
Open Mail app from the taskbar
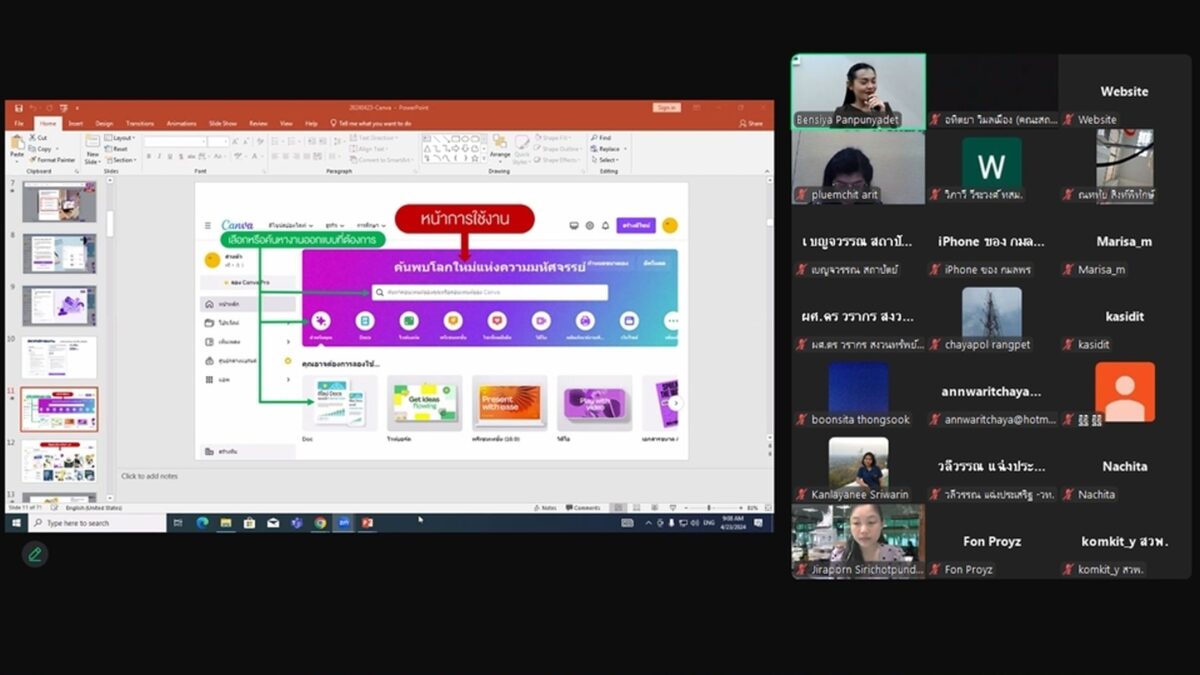click(273, 523)
